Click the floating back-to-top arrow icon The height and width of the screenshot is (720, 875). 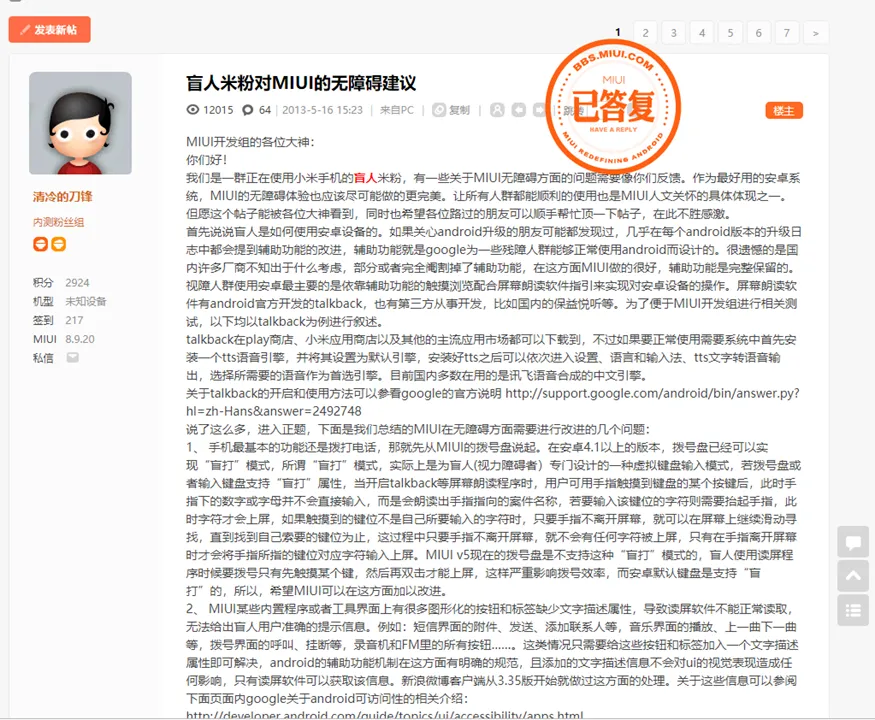click(x=853, y=576)
